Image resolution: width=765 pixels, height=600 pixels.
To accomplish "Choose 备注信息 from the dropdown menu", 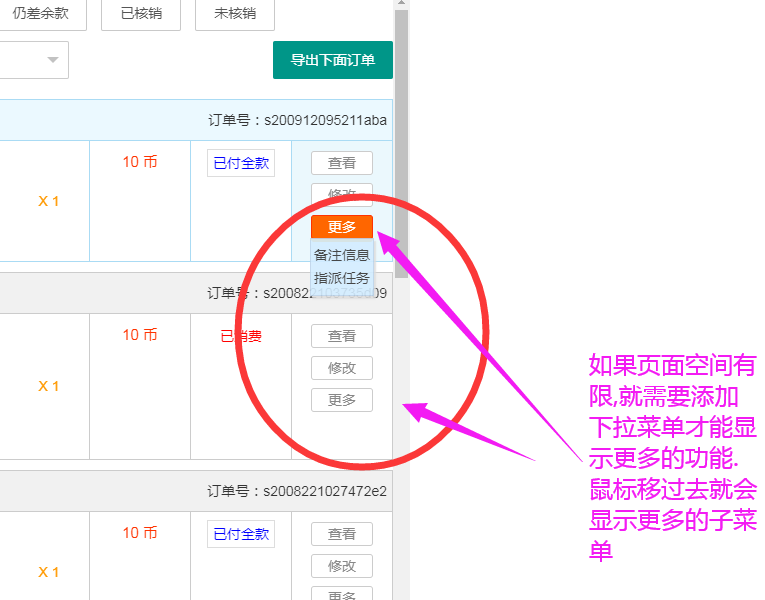I will 341,255.
